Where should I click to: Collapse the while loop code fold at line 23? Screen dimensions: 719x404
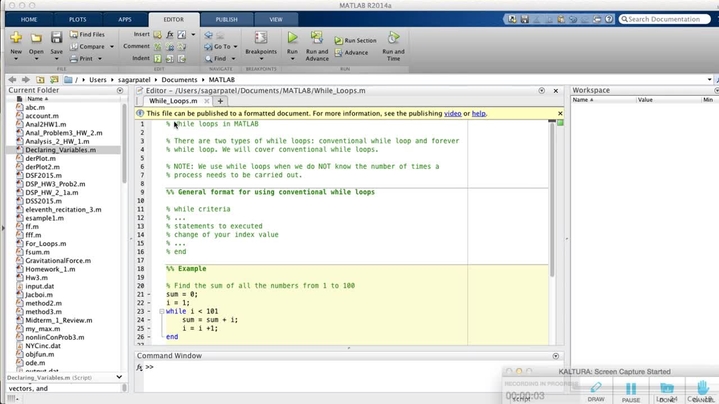pos(161,311)
